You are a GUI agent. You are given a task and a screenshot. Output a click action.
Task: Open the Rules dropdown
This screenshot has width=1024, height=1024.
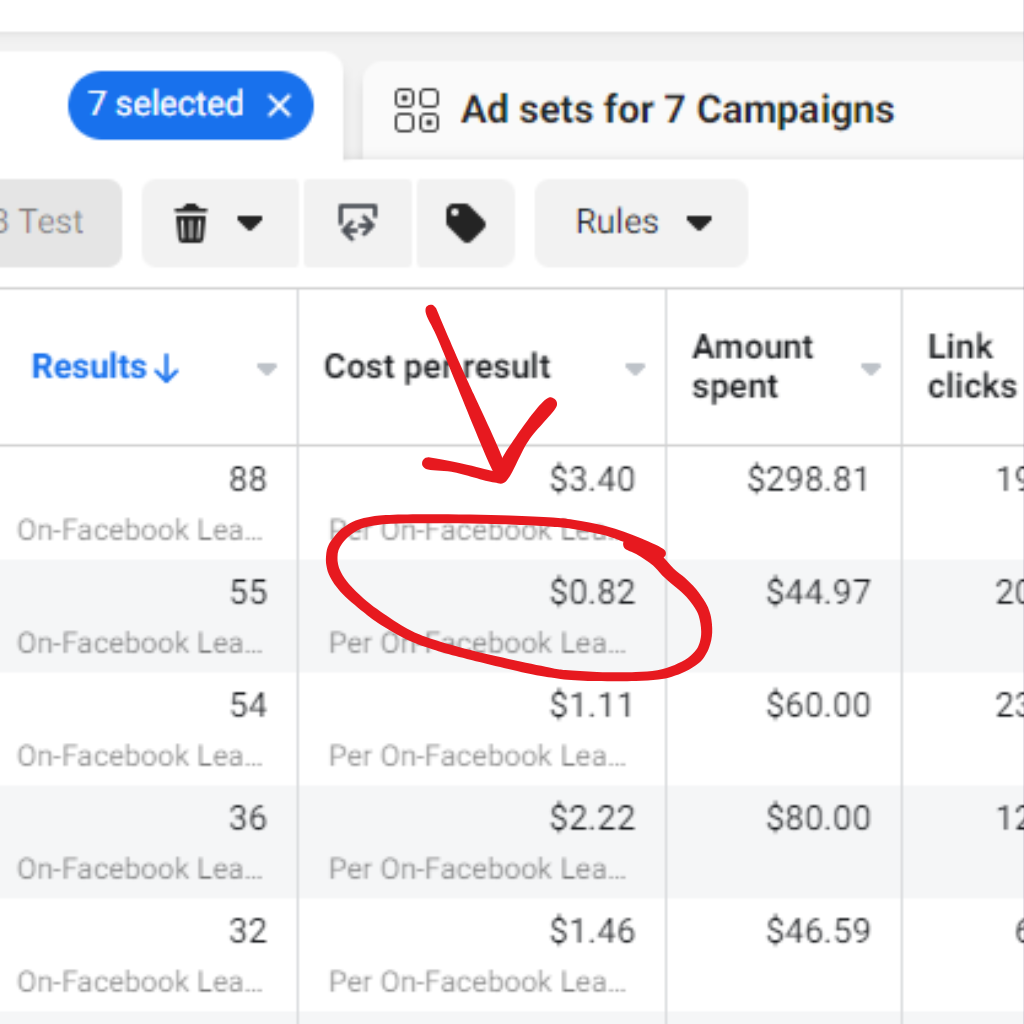pos(642,223)
